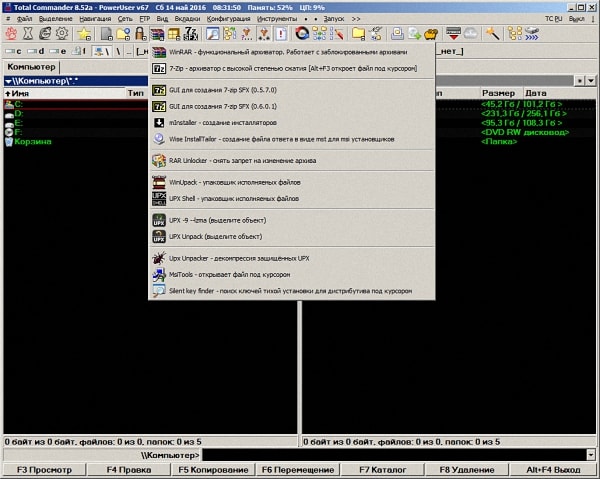Screen dimensions: 600x479
Task: Open RAR Unlocker via its icon
Action: [160, 162]
